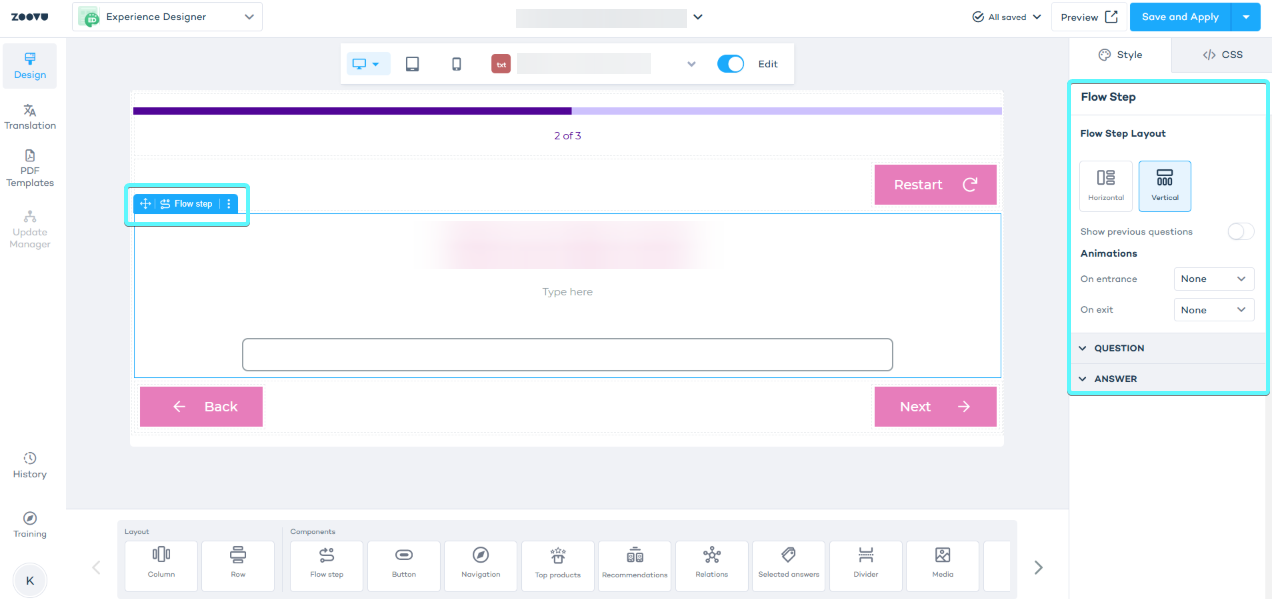Open the Translation panel
Viewport: 1272px width, 599px height.
click(x=29, y=115)
